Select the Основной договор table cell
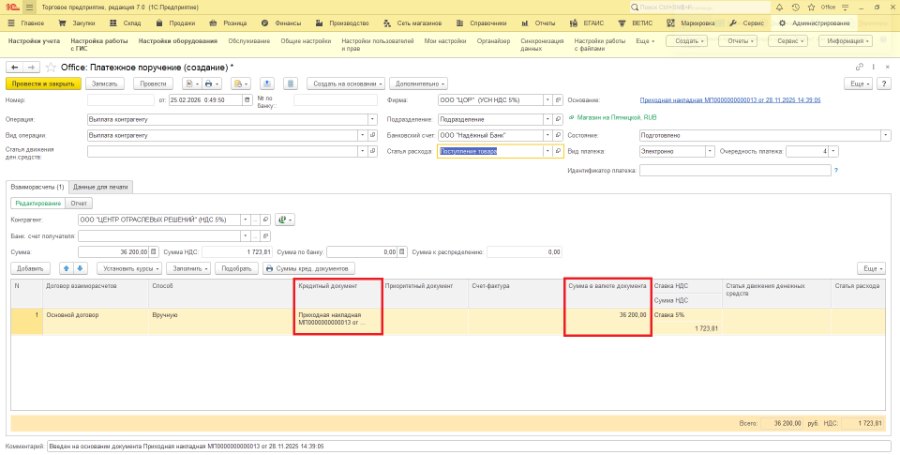The image size is (900, 455). (95, 322)
